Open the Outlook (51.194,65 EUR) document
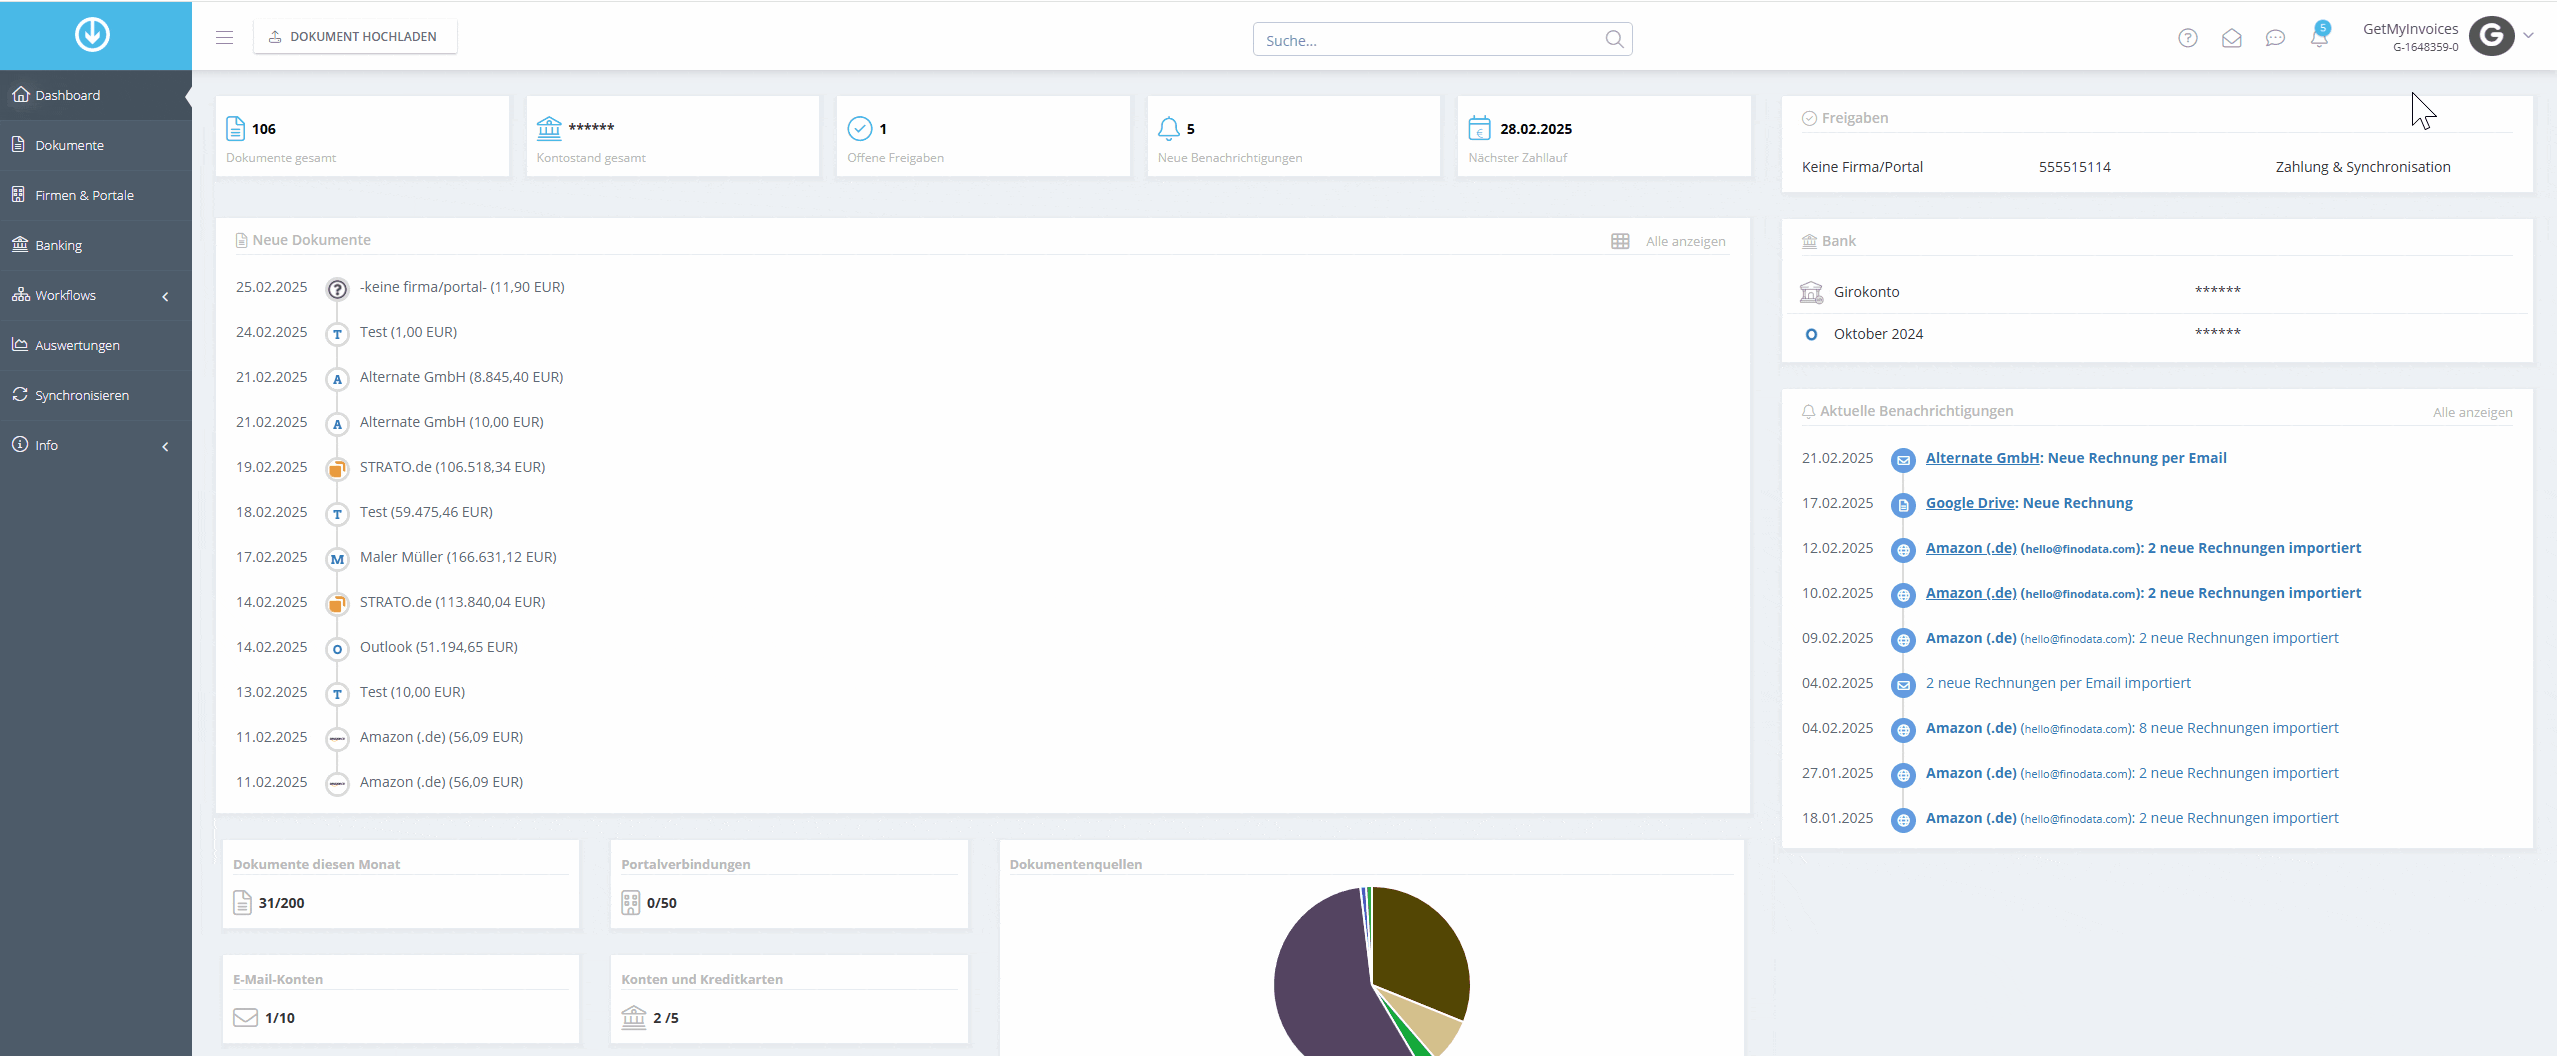 tap(438, 647)
